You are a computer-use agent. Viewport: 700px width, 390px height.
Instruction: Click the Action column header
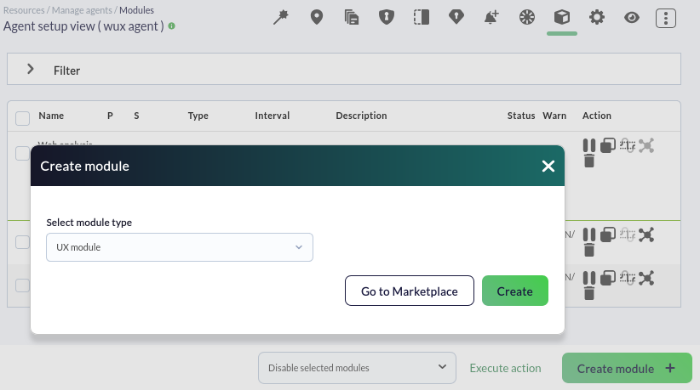[x=596, y=116]
